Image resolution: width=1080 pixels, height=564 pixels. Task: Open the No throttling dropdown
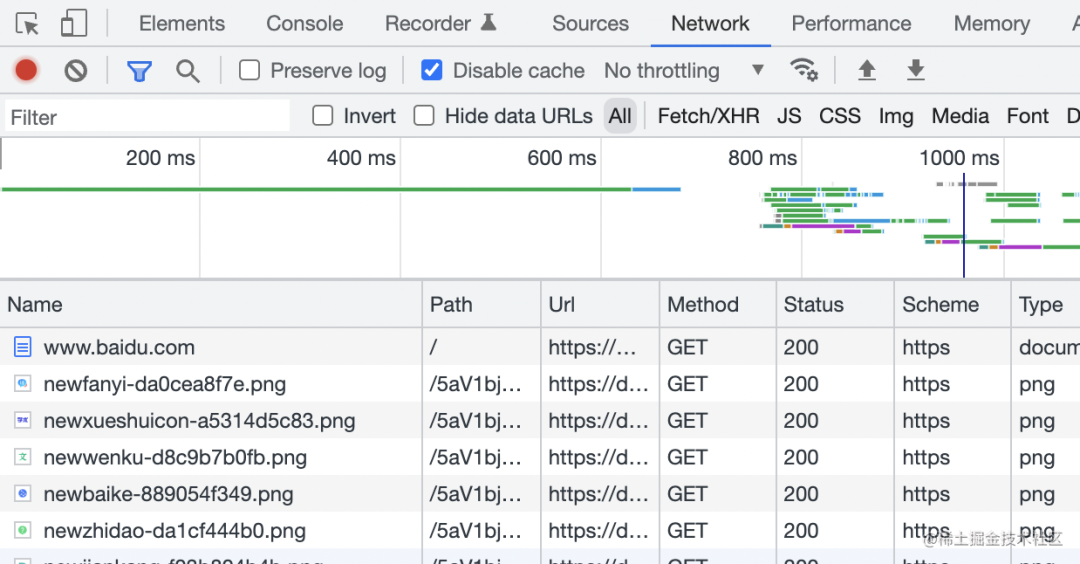(x=684, y=70)
